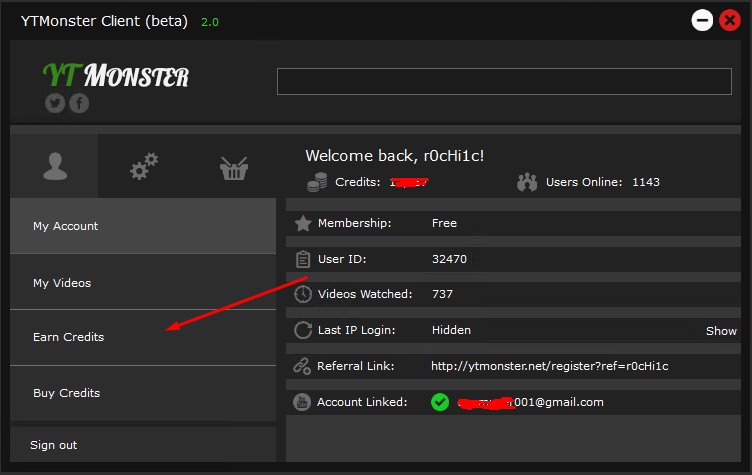
Task: Click the Membership value Free
Action: (x=444, y=223)
